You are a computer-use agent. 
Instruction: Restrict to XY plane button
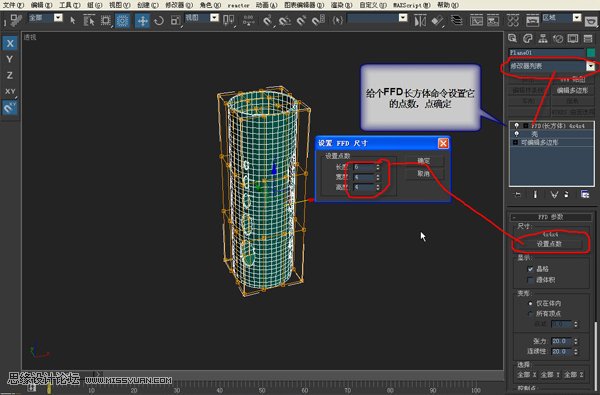click(10, 91)
